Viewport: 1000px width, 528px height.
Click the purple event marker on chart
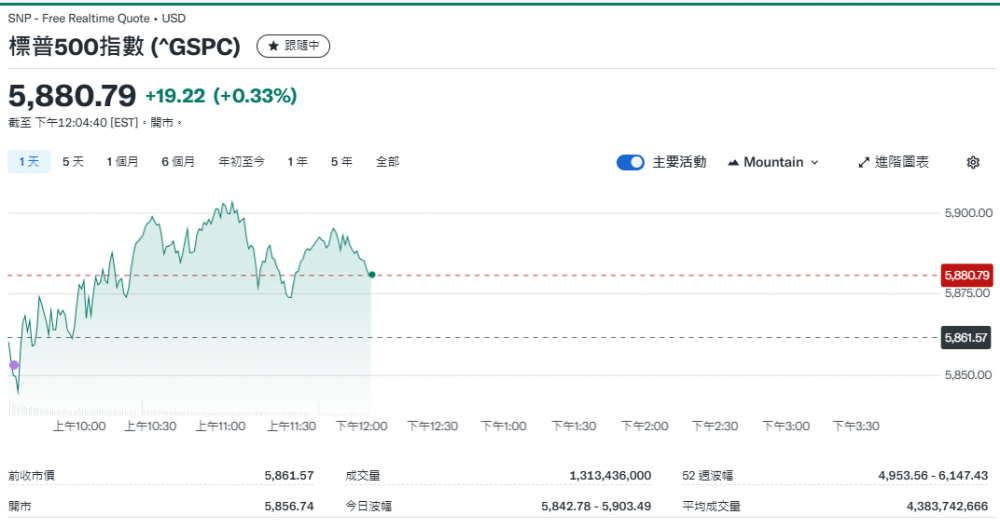tap(14, 365)
